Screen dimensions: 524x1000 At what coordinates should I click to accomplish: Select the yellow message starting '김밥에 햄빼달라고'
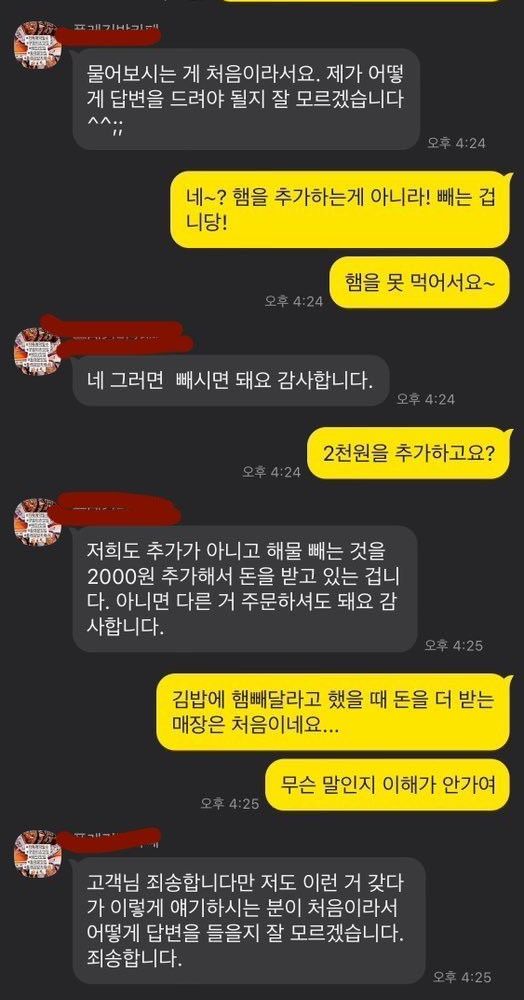click(x=335, y=711)
